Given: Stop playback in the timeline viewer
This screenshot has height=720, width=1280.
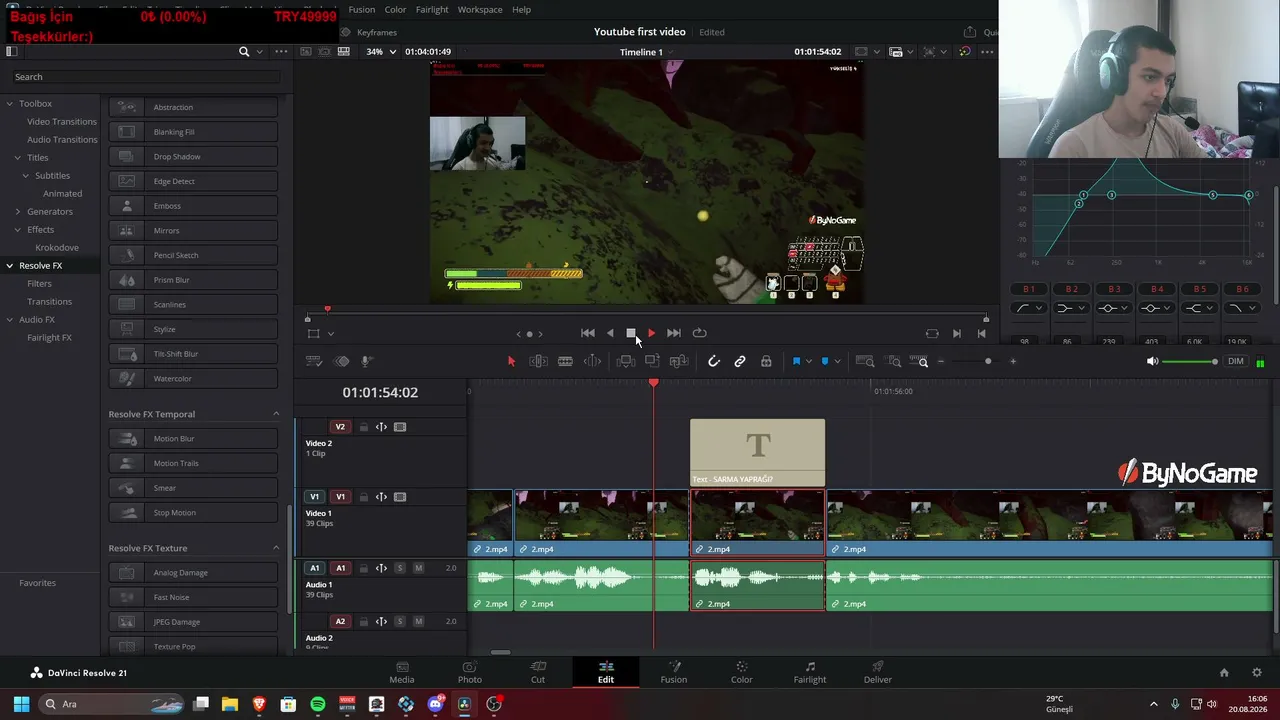Looking at the screenshot, I should pyautogui.click(x=631, y=333).
